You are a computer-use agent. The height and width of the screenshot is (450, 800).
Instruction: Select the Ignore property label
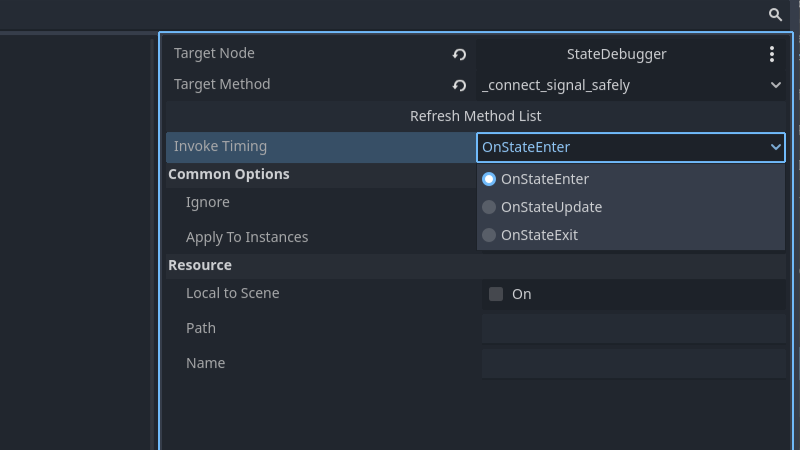coord(208,202)
